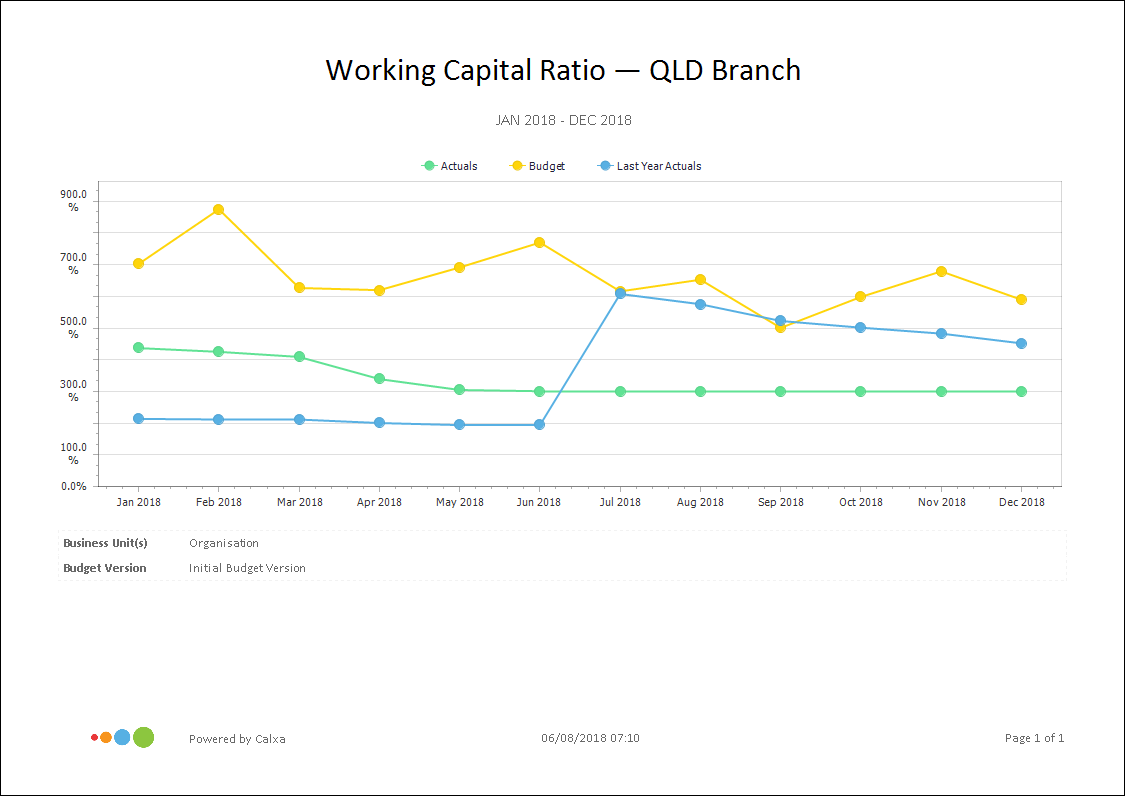Click the Actuals legend marker
The width and height of the screenshot is (1125, 796).
coord(429,166)
